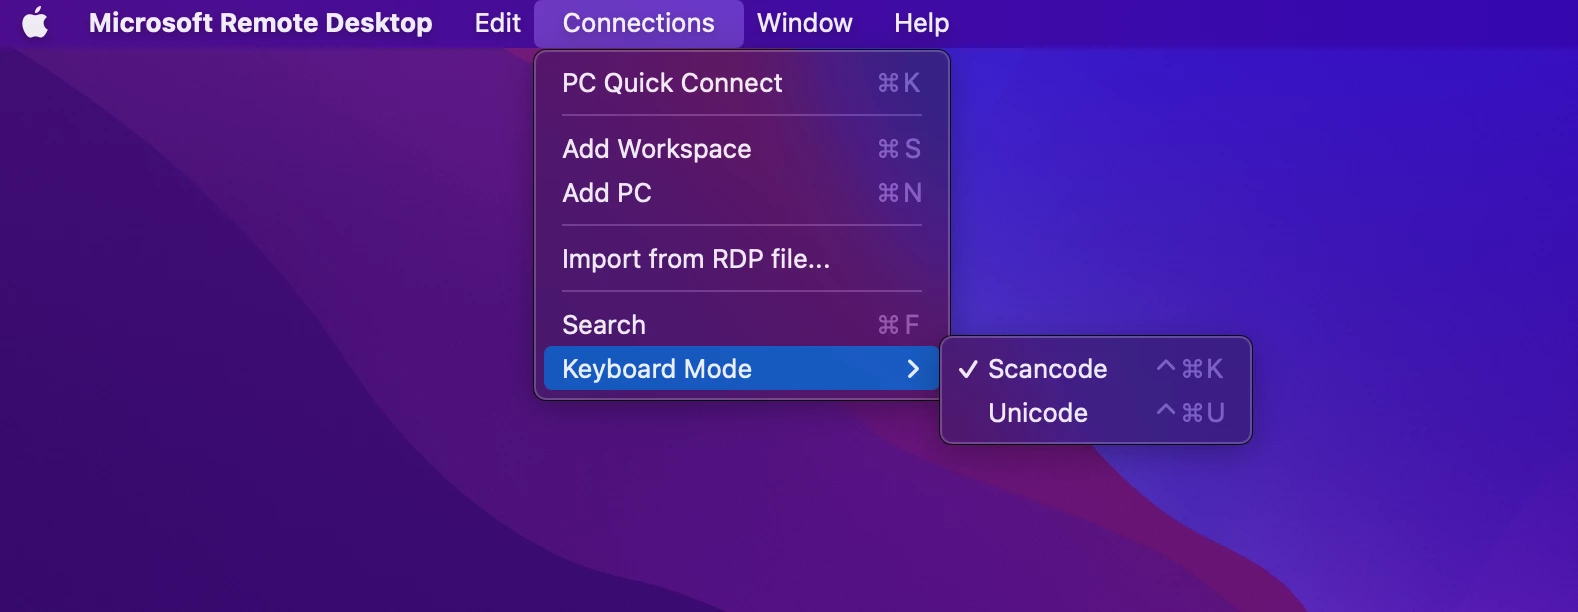Image resolution: width=1578 pixels, height=612 pixels.
Task: Open the Edit menu
Action: tap(498, 22)
